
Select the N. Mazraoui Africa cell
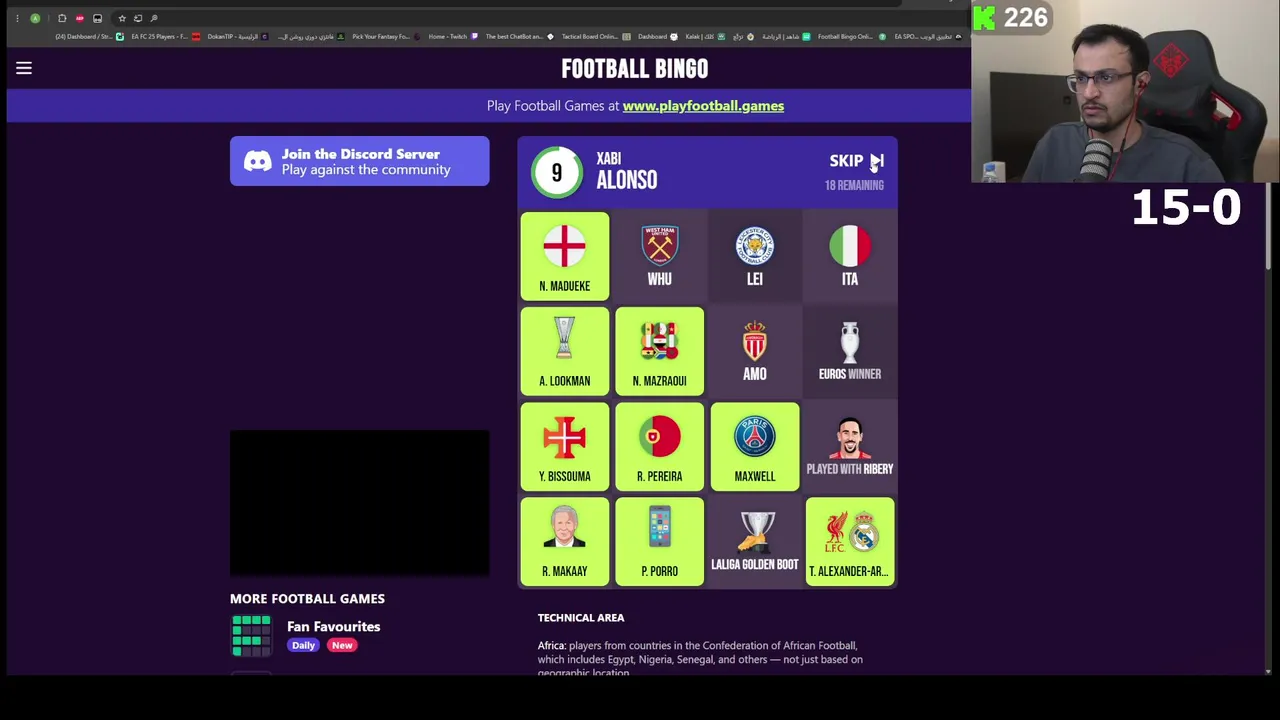(x=659, y=351)
